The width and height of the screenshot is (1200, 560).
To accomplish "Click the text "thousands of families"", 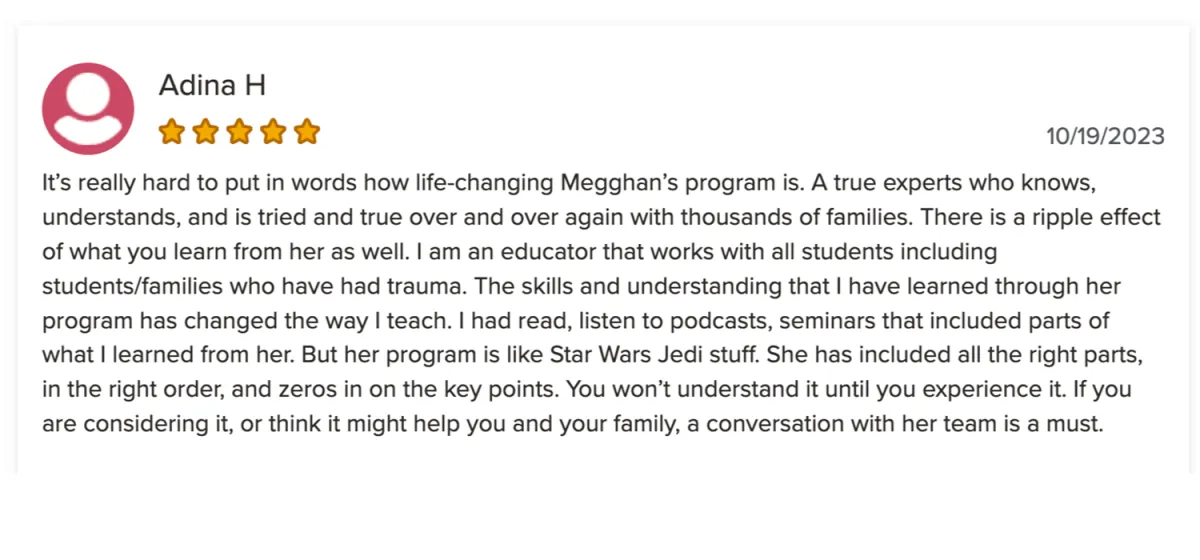I will (x=695, y=218).
